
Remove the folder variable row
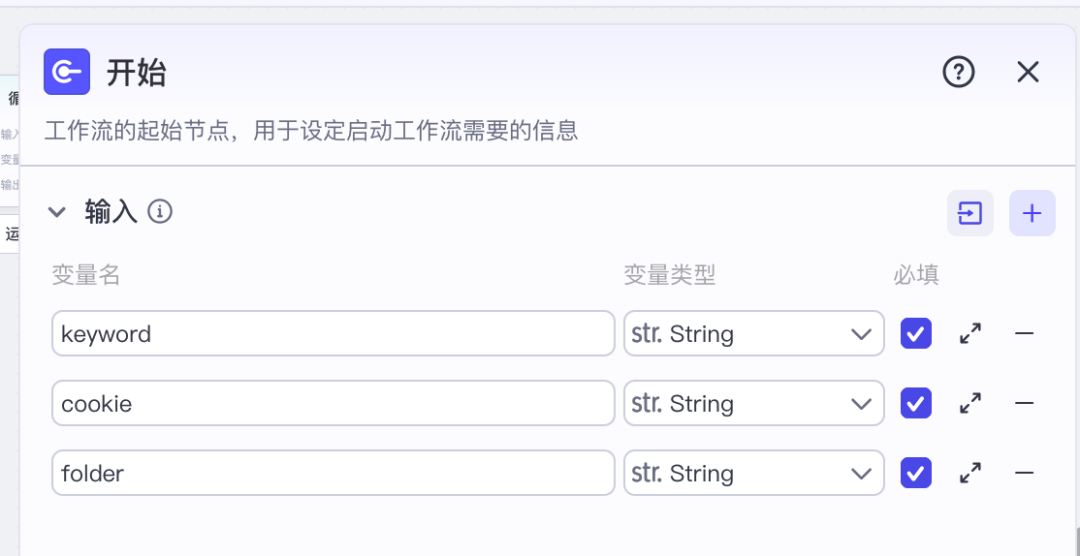[1024, 474]
